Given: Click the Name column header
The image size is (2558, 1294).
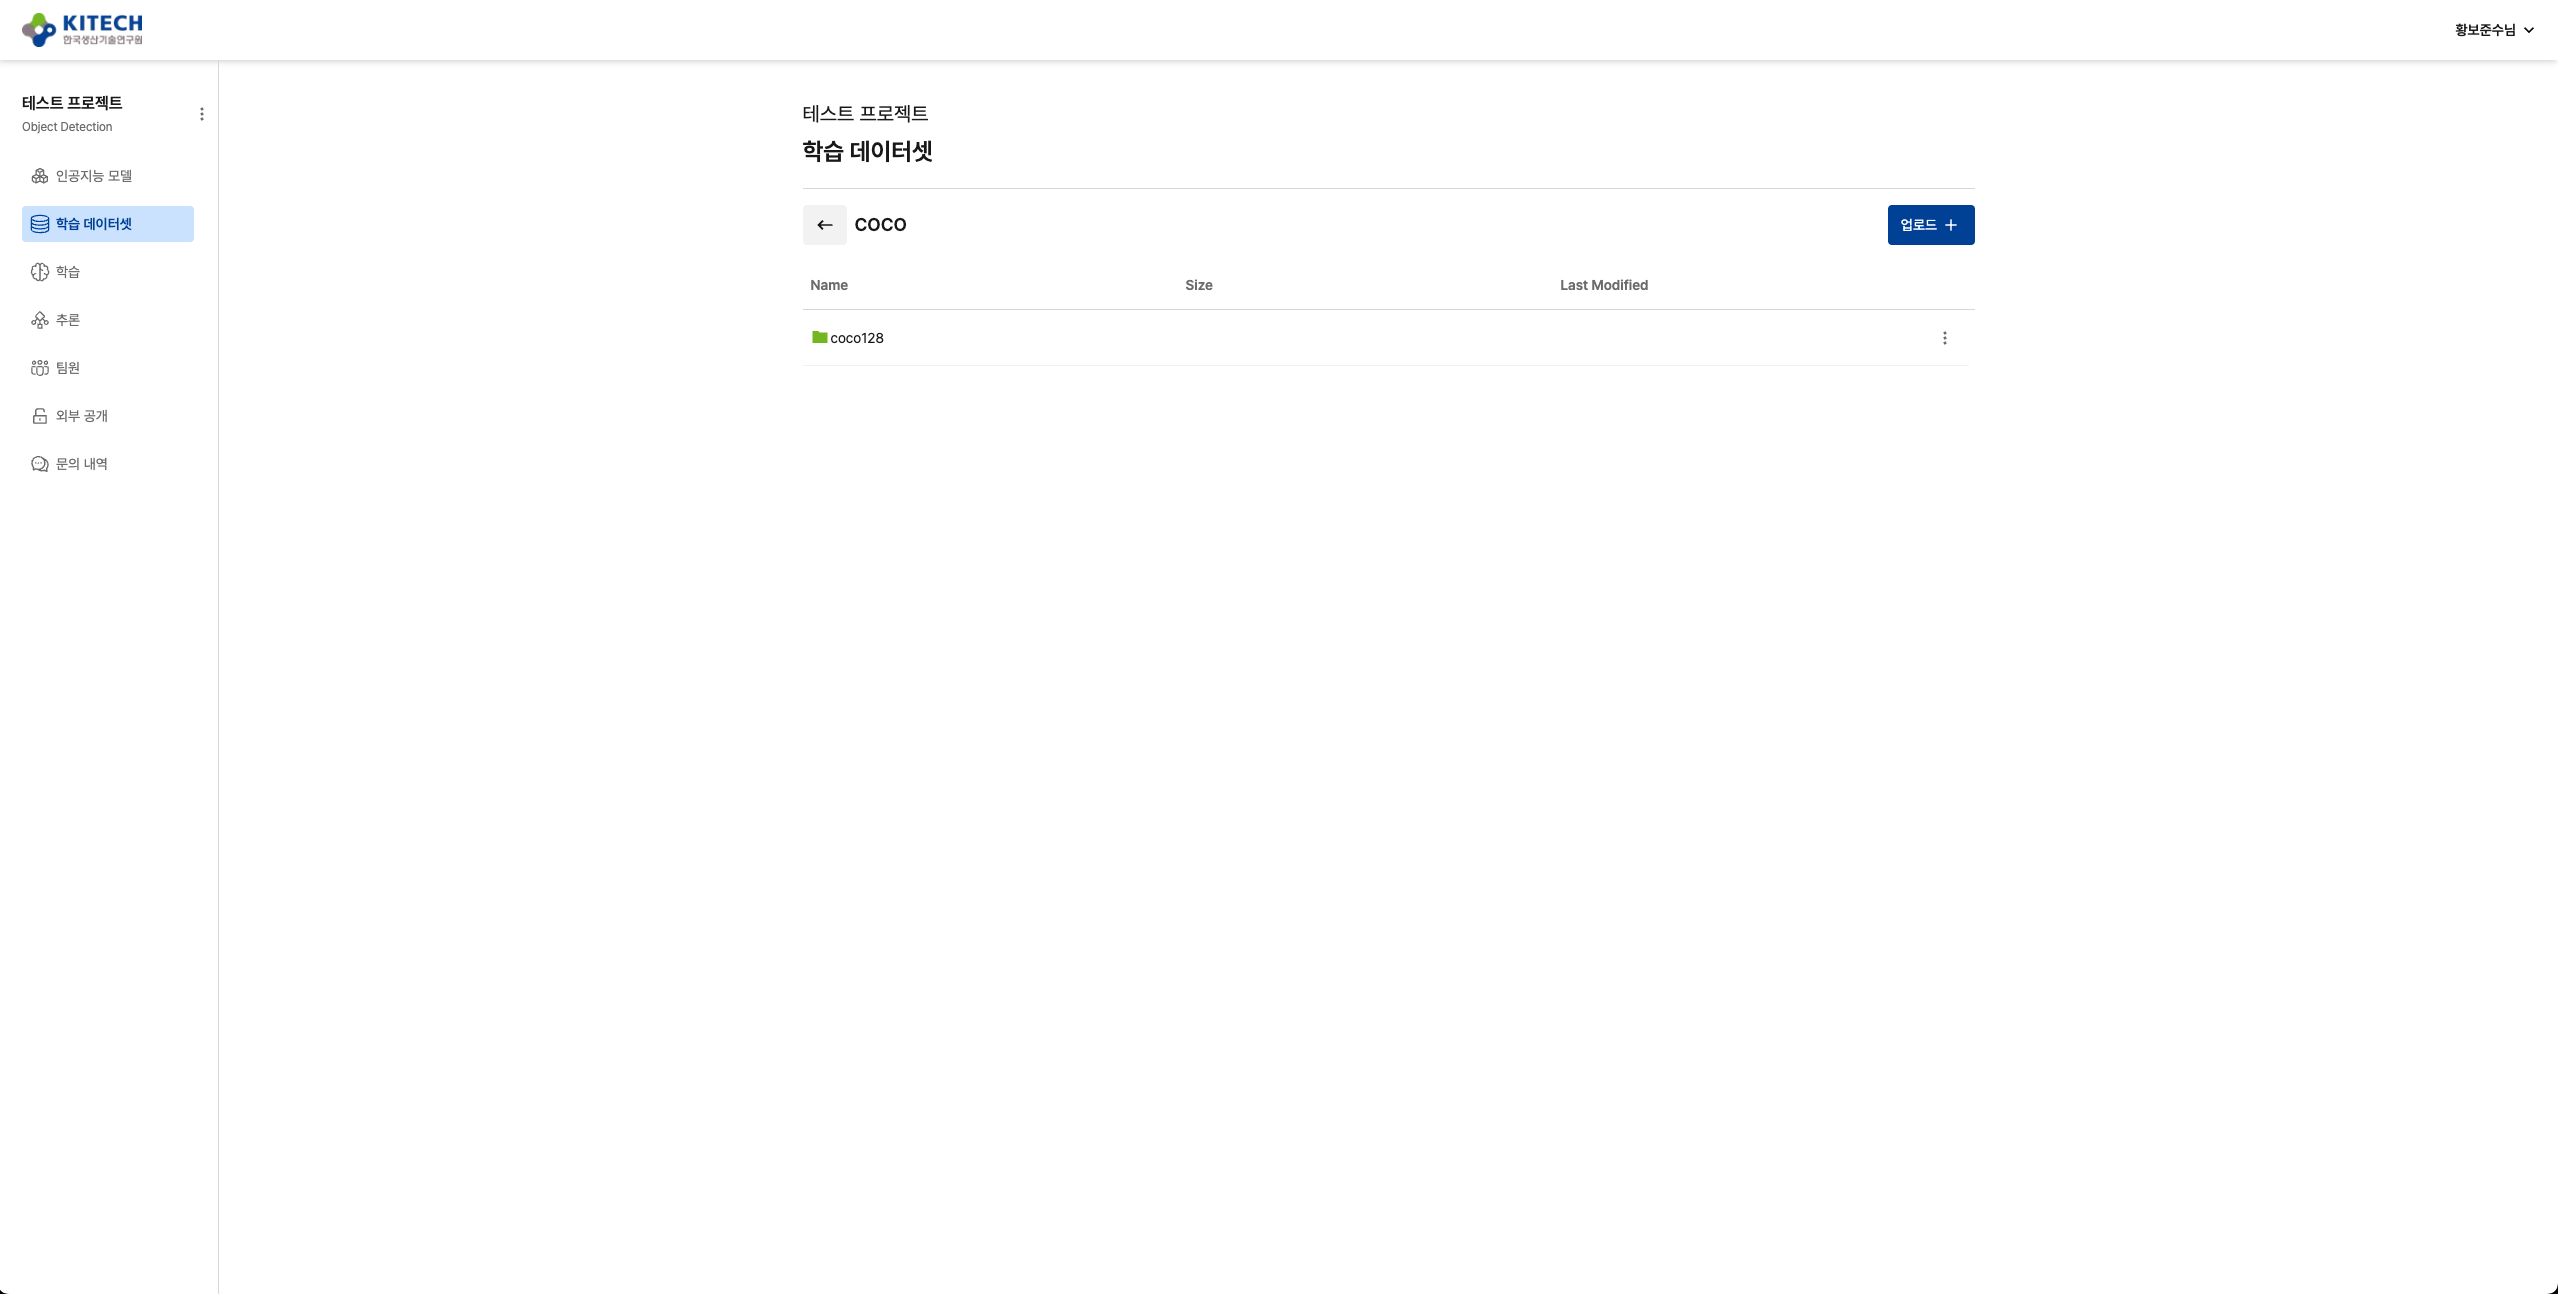Looking at the screenshot, I should click(828, 285).
